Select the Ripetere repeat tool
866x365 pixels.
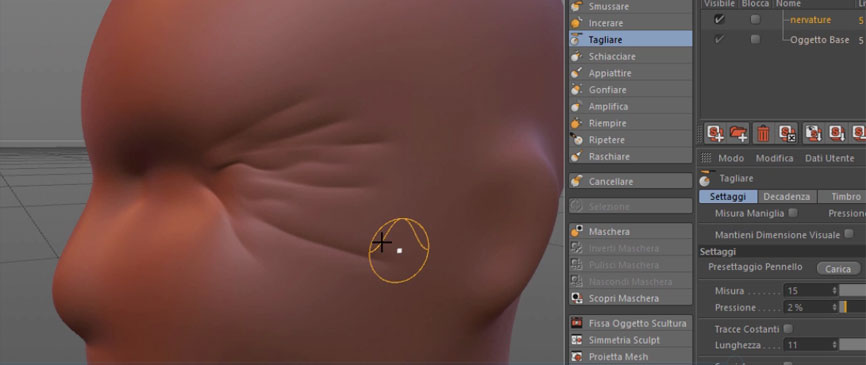click(630, 140)
